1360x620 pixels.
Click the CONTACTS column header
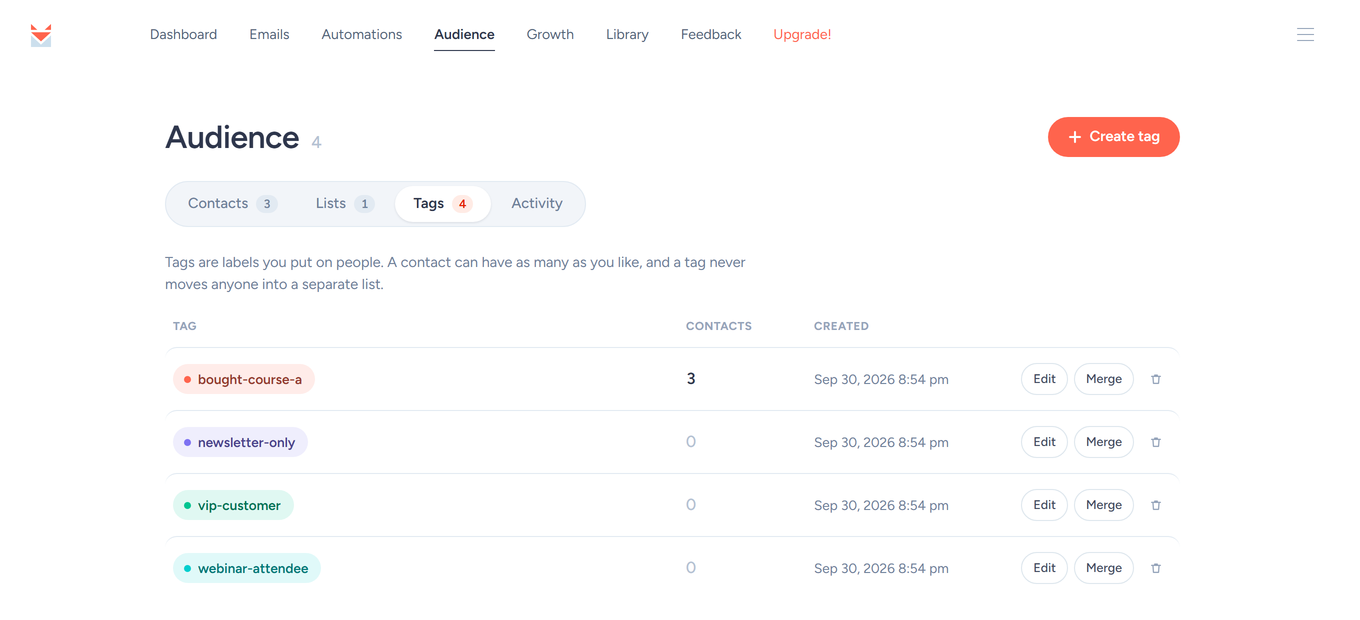click(x=719, y=326)
